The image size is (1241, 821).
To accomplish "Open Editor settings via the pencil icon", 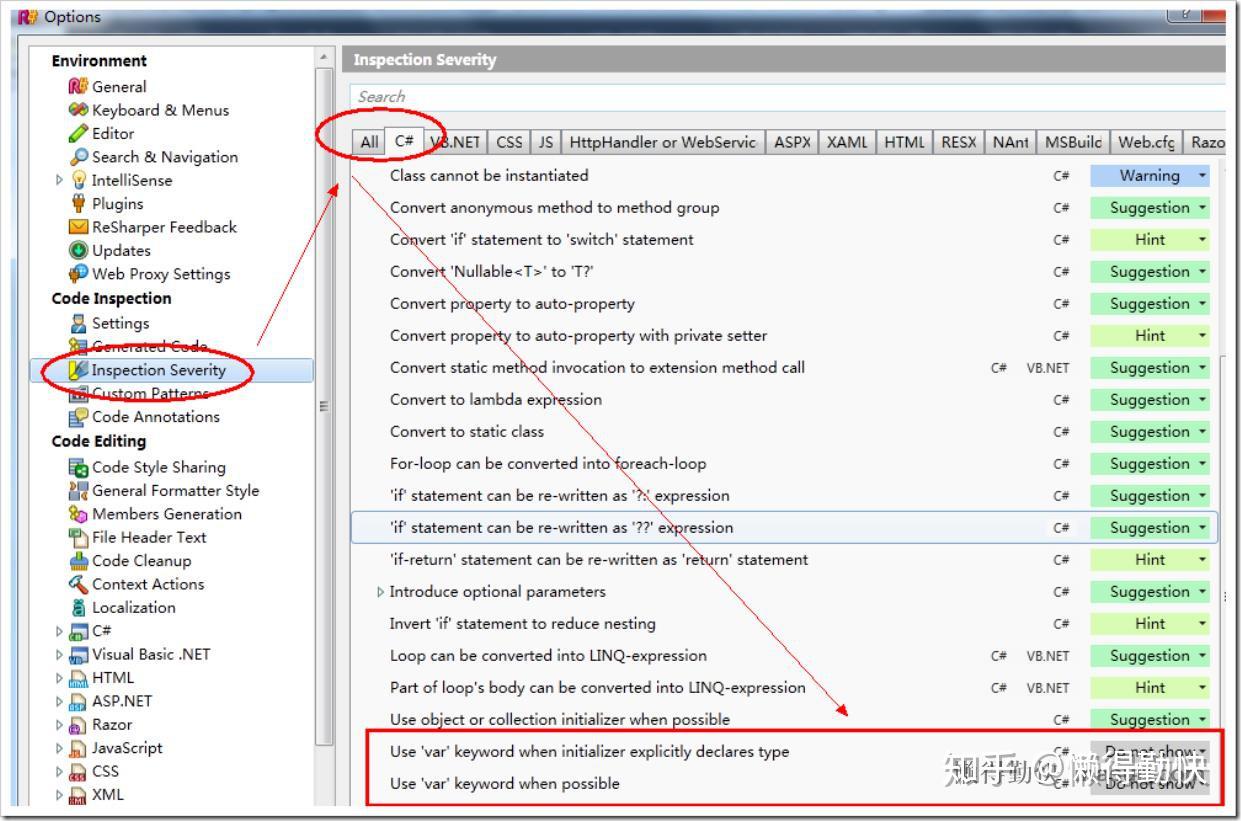I will pos(76,133).
